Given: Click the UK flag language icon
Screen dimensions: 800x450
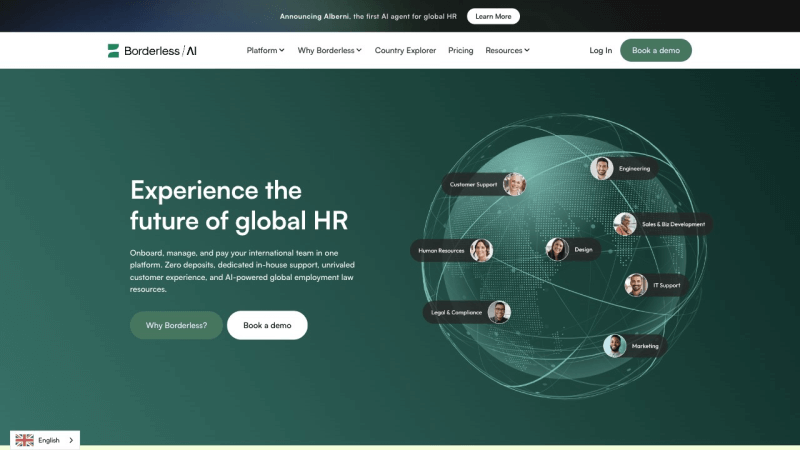Looking at the screenshot, I should [x=25, y=440].
